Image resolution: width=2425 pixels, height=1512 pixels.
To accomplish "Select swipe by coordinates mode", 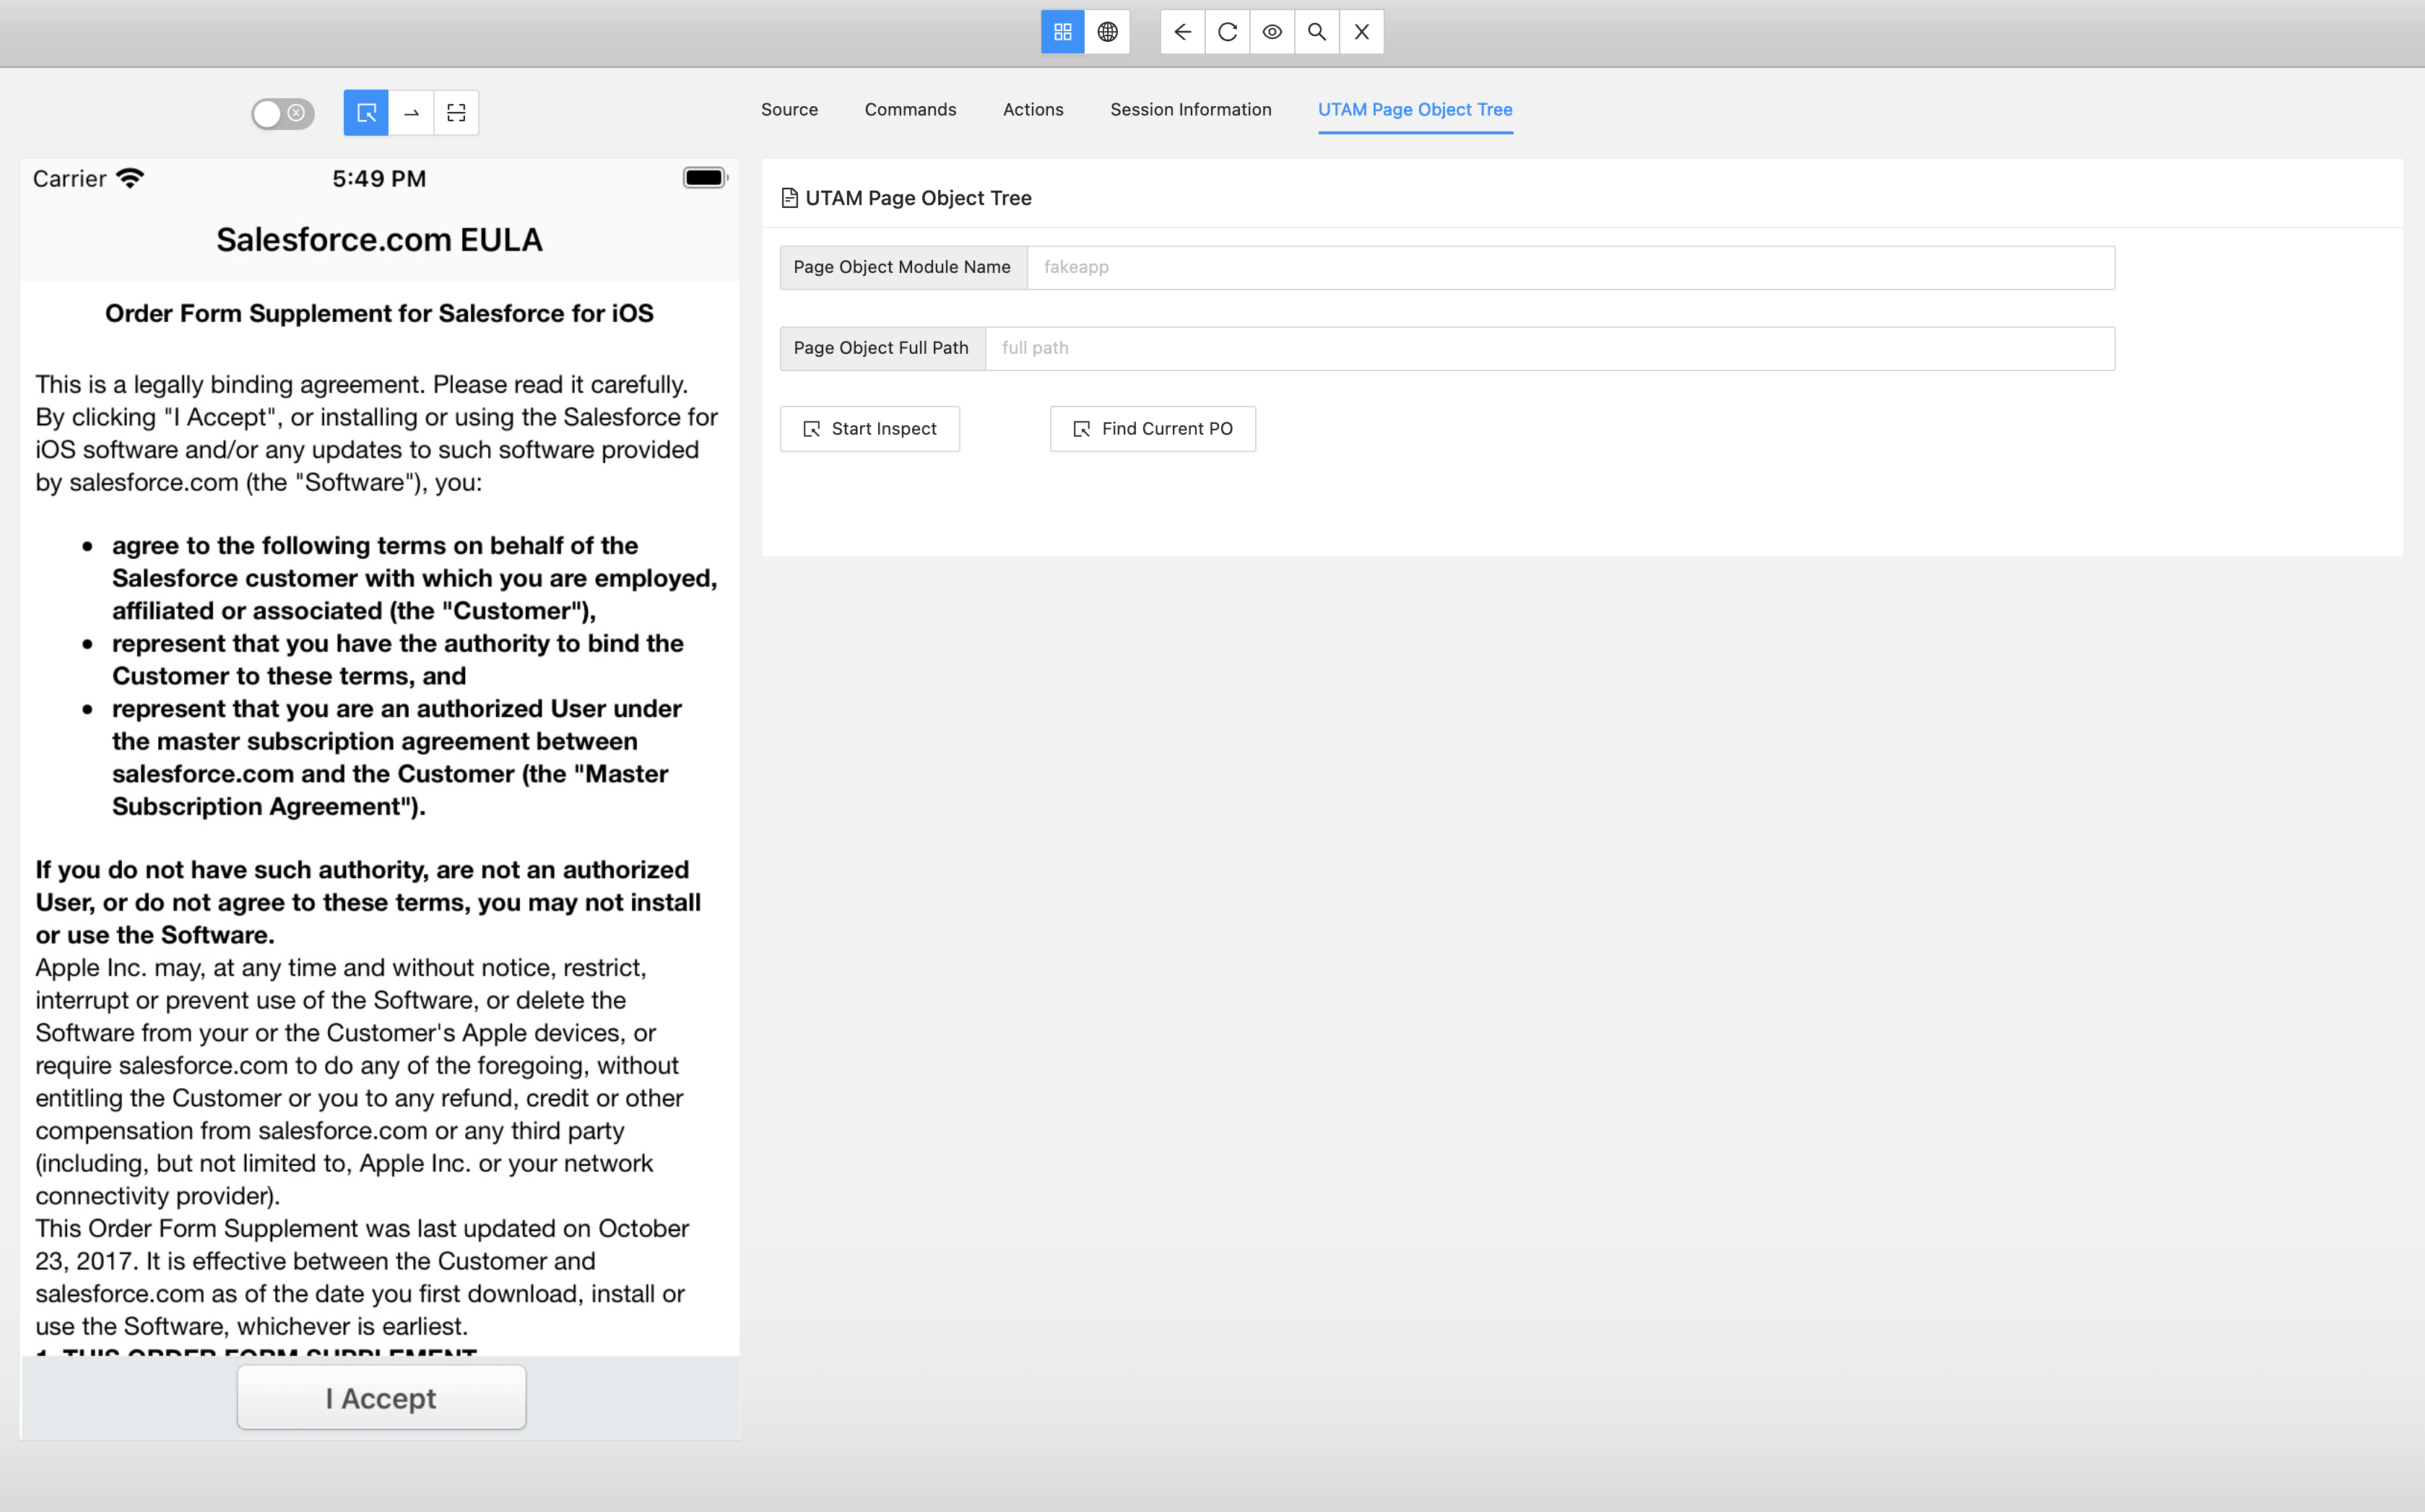I will 411,112.
